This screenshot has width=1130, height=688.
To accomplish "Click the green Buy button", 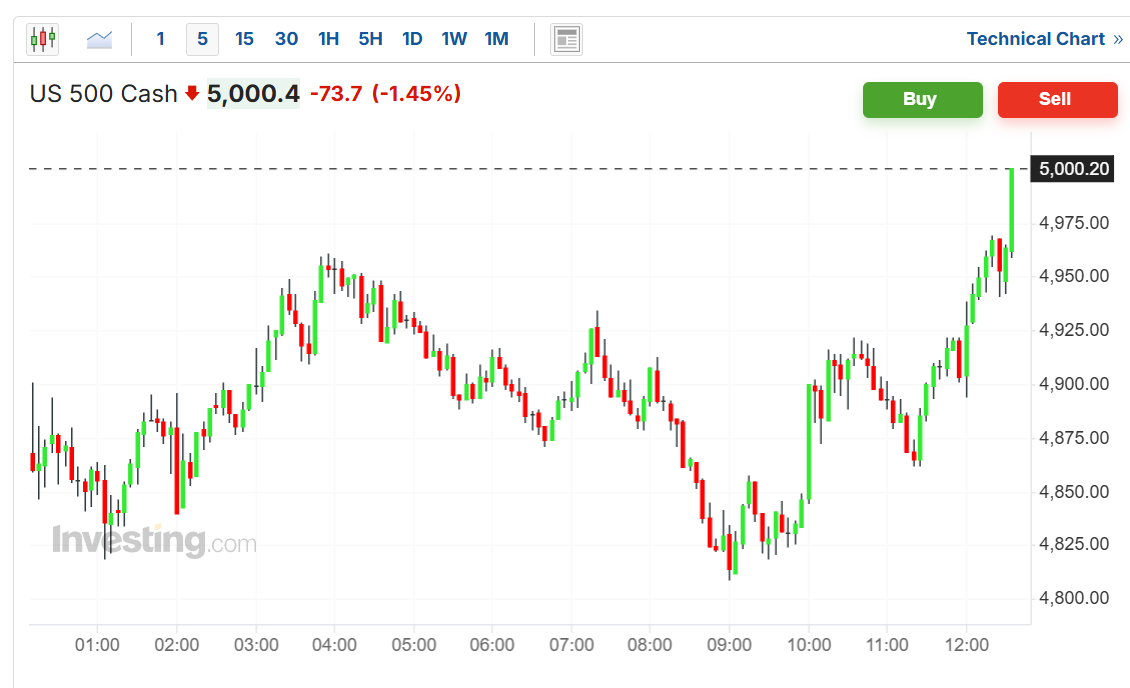I will click(922, 99).
